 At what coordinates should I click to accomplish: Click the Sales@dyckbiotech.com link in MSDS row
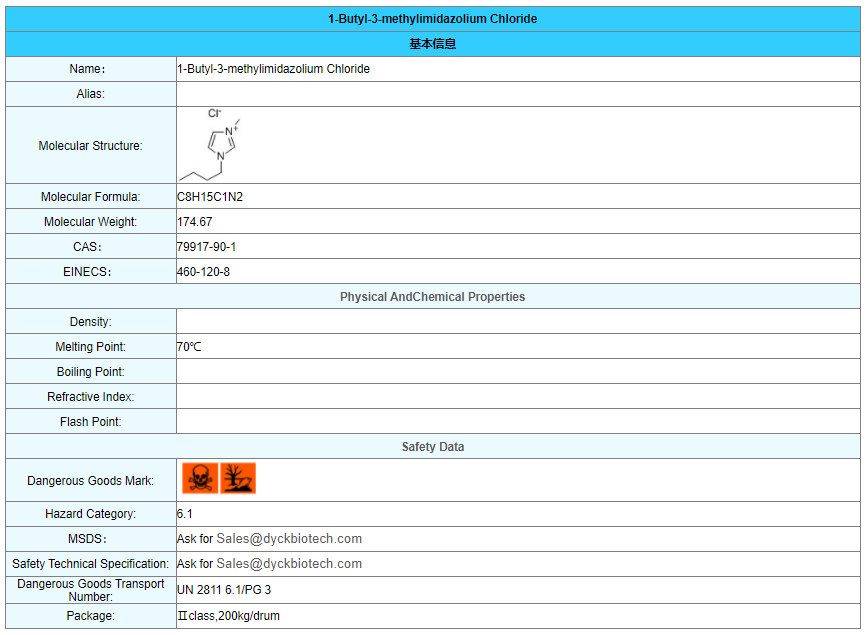point(289,539)
